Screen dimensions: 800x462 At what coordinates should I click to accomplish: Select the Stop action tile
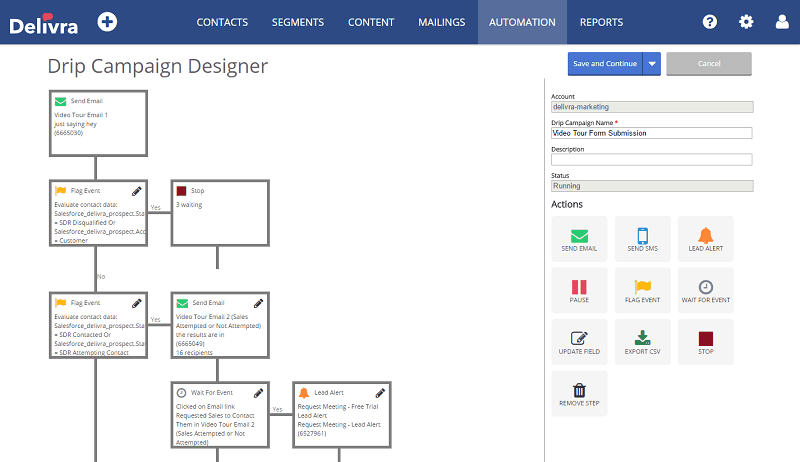coord(706,342)
